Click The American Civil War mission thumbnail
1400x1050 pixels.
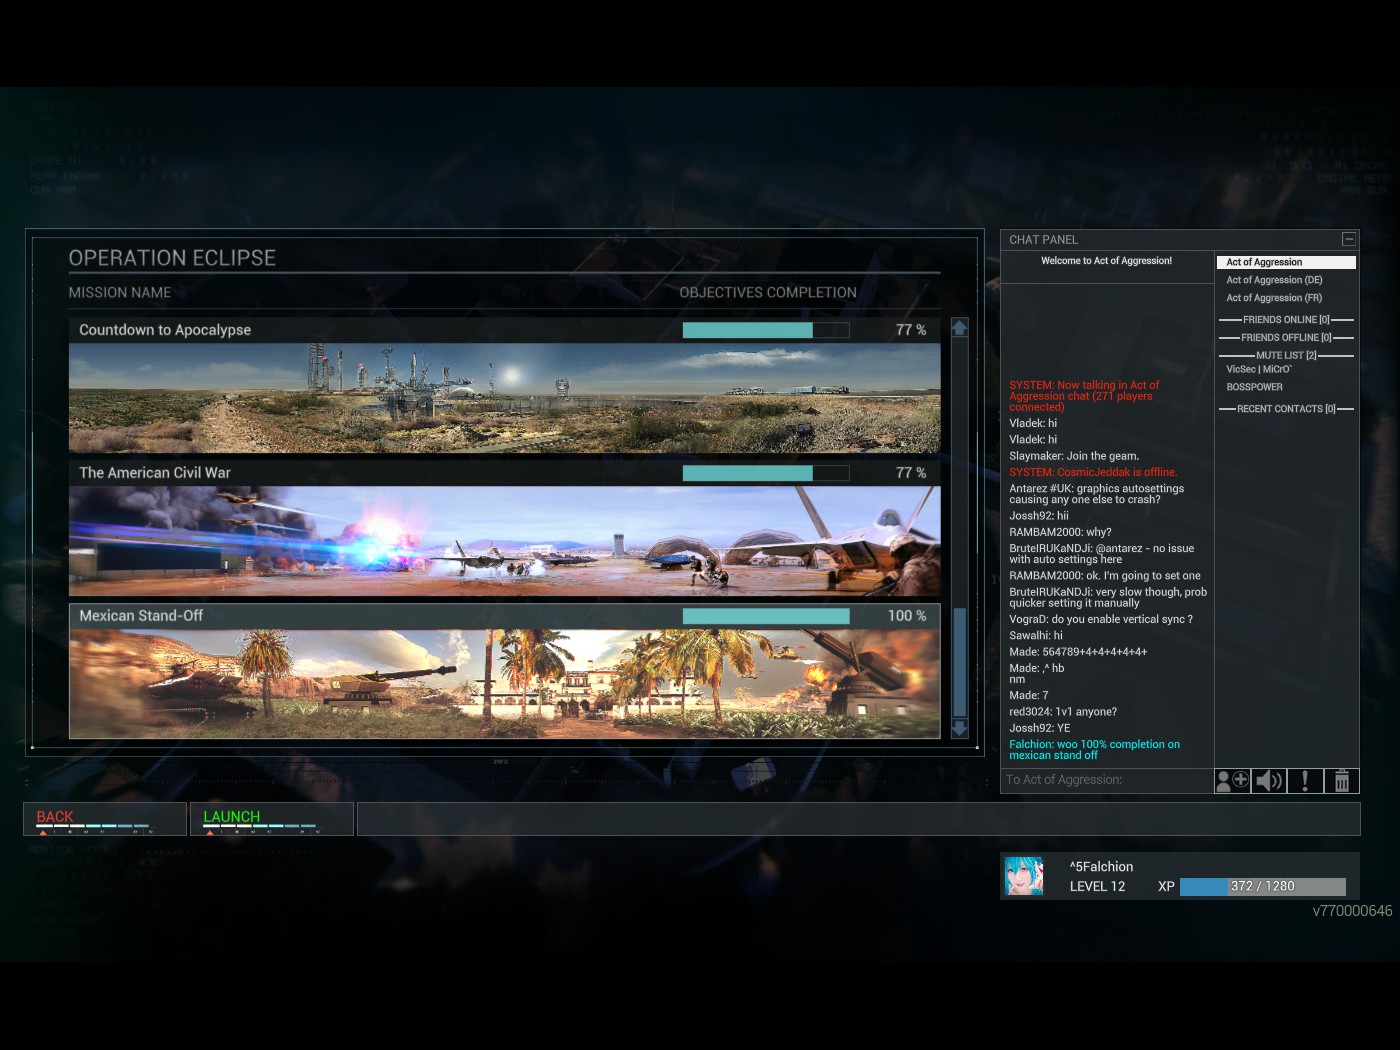(x=504, y=541)
